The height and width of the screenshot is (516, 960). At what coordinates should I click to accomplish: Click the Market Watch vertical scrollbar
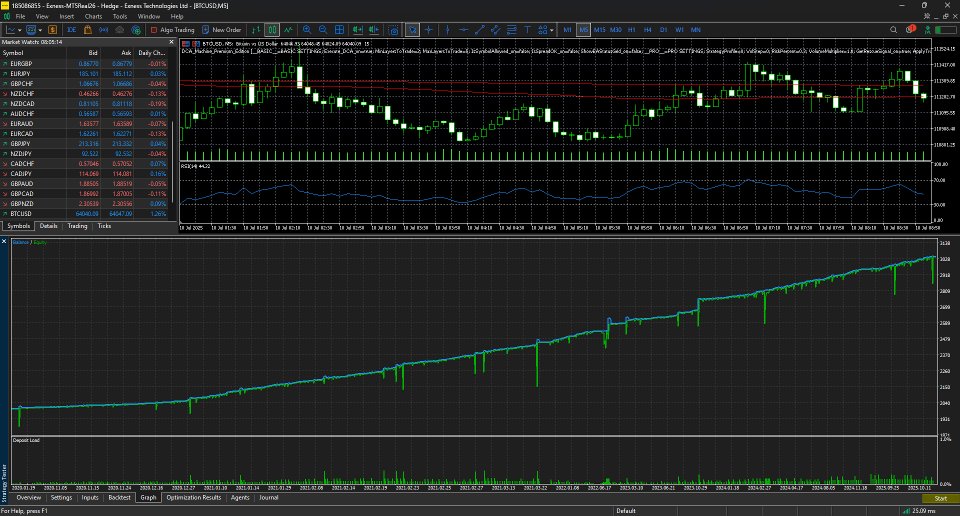point(173,162)
